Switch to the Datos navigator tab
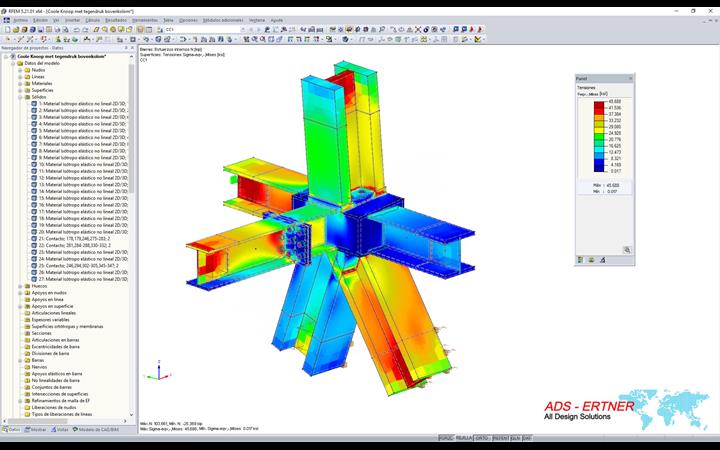Image resolution: width=720 pixels, height=450 pixels. [11, 430]
